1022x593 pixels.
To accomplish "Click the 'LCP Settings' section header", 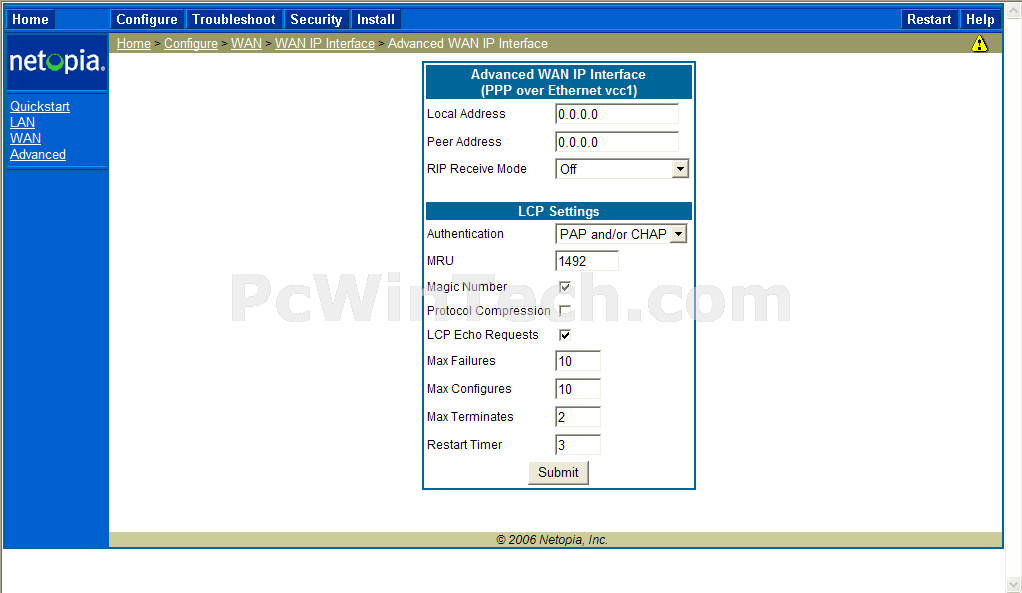I will coord(559,211).
